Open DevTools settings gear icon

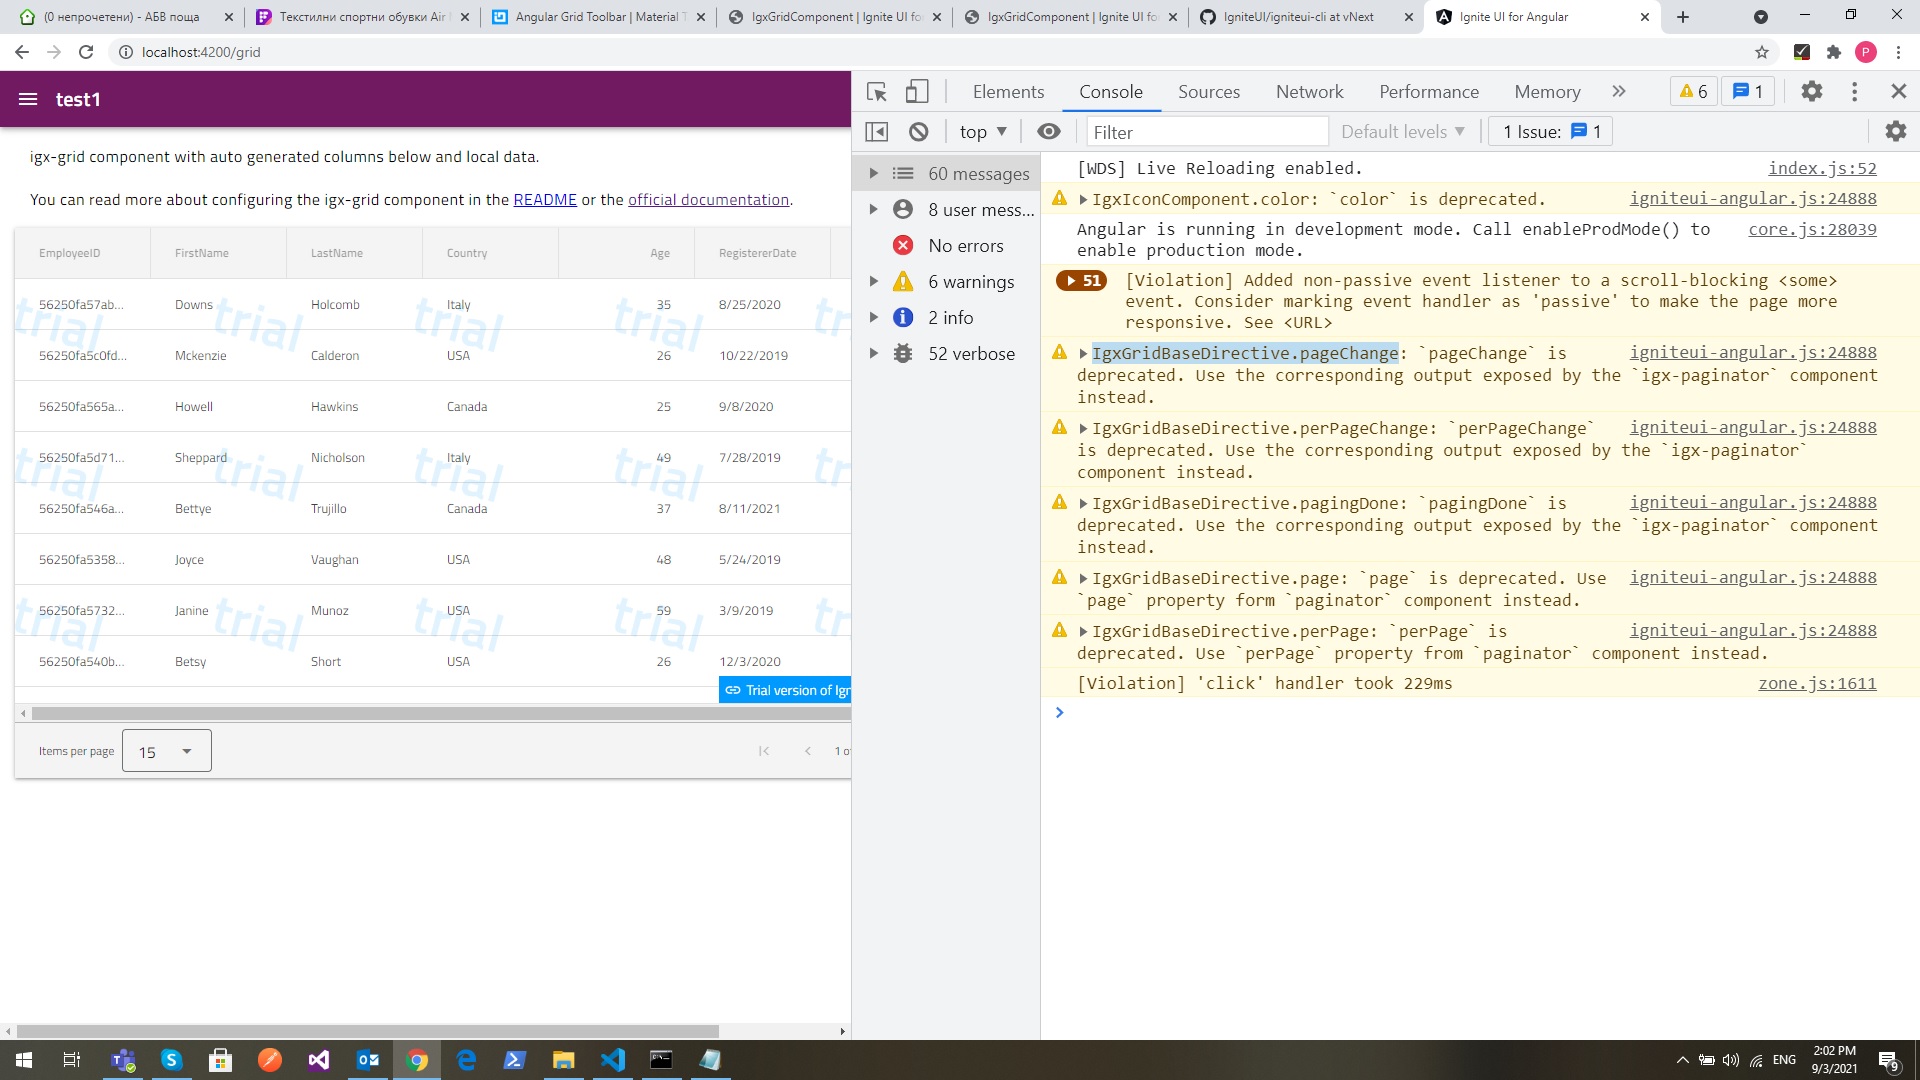click(x=1811, y=92)
